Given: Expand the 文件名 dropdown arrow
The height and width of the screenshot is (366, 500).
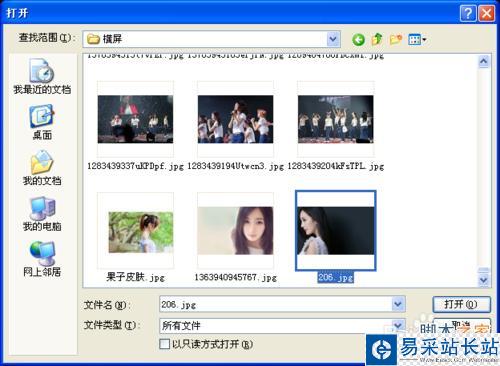Looking at the screenshot, I should tap(398, 304).
